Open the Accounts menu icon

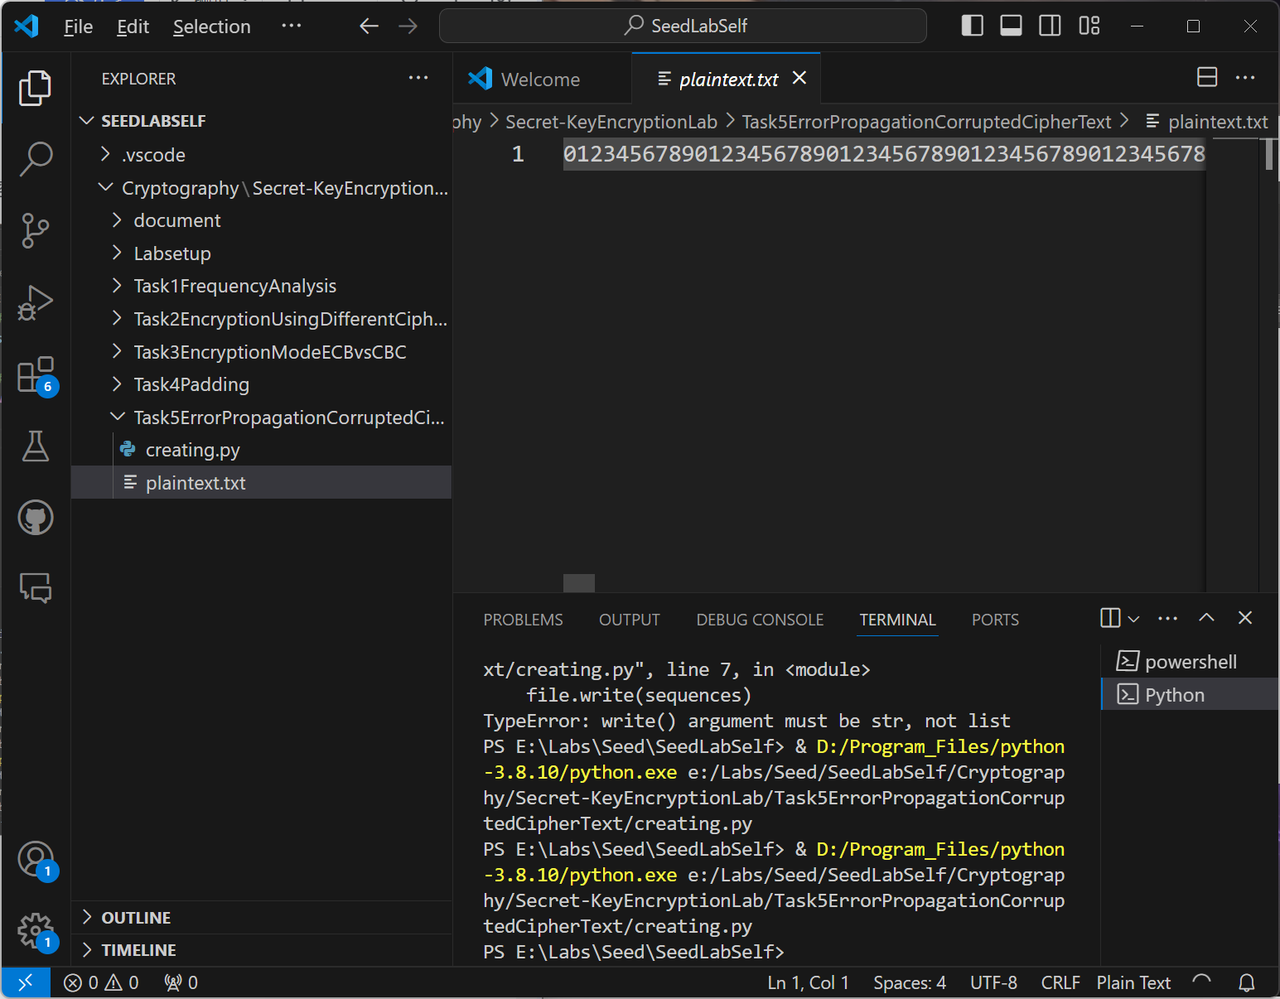click(x=37, y=860)
